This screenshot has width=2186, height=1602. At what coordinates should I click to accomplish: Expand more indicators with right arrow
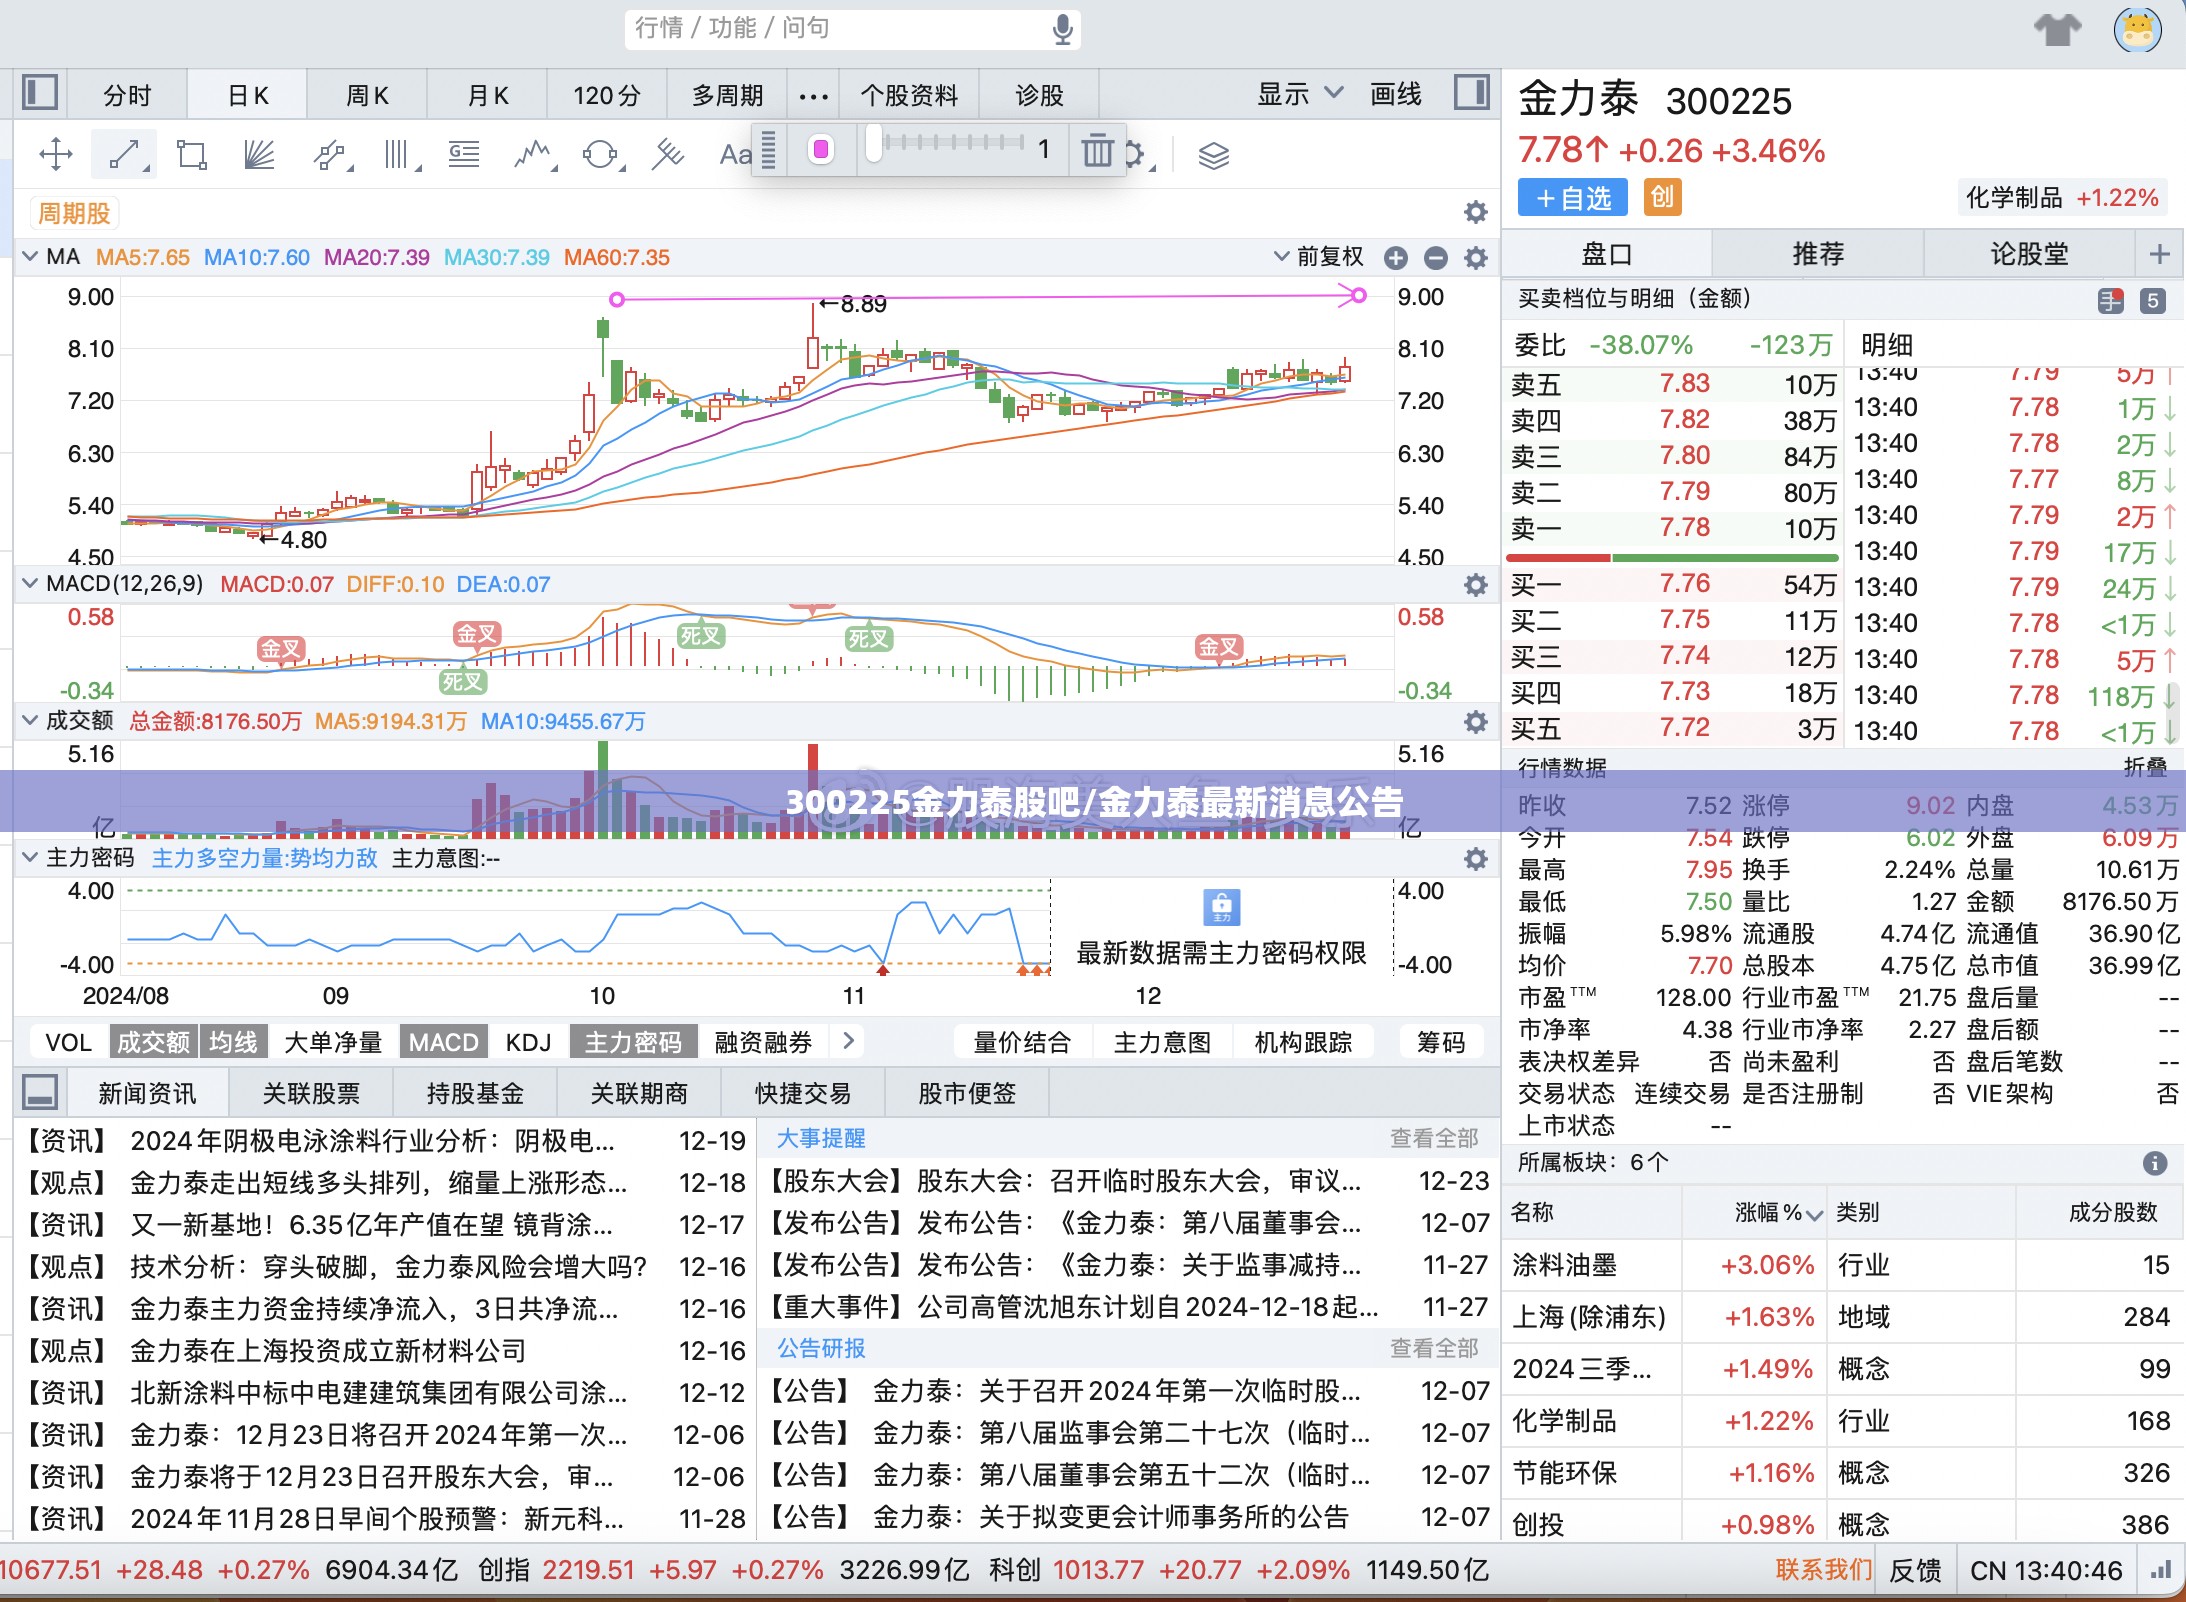point(849,1041)
